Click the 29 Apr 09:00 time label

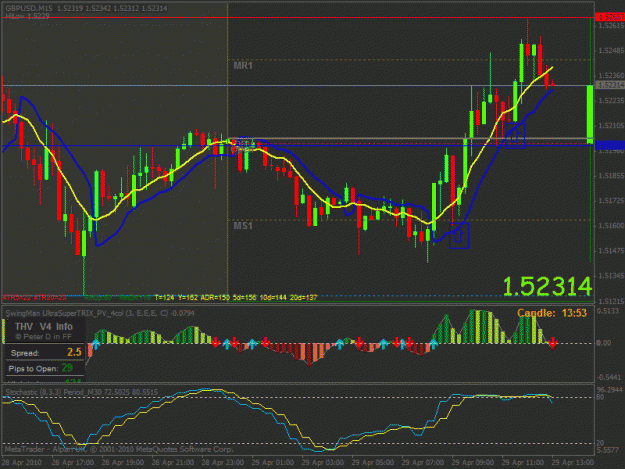473,463
